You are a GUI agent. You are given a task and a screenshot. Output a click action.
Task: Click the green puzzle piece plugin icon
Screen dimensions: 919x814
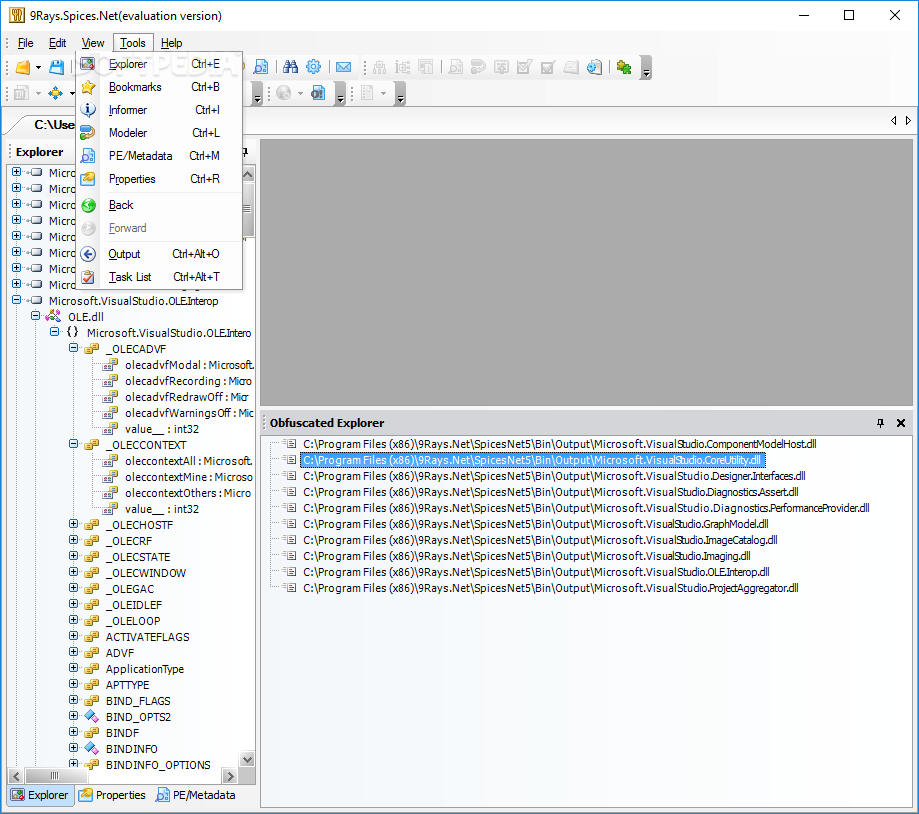(x=624, y=67)
